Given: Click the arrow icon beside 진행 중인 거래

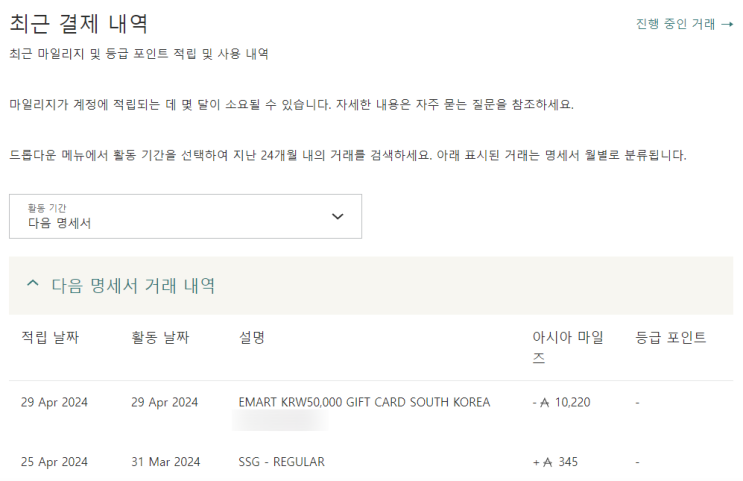Looking at the screenshot, I should 727,24.
